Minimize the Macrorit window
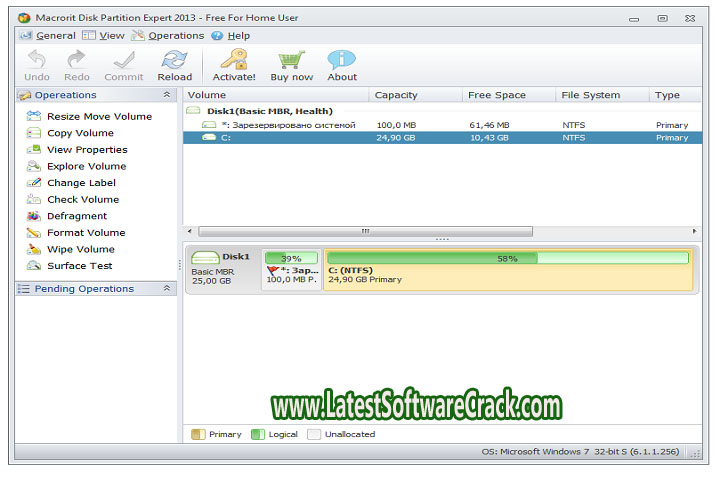 coord(634,19)
